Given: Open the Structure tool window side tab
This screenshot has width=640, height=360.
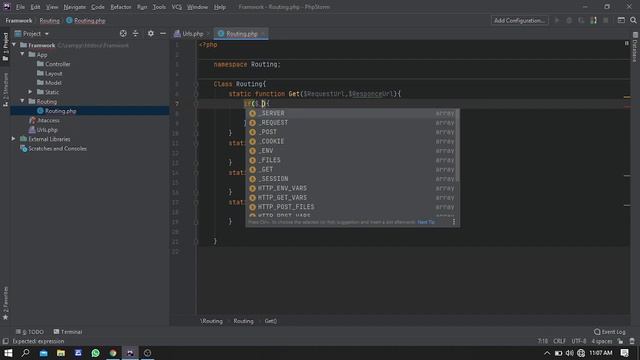Looking at the screenshot, I should (x=5, y=90).
